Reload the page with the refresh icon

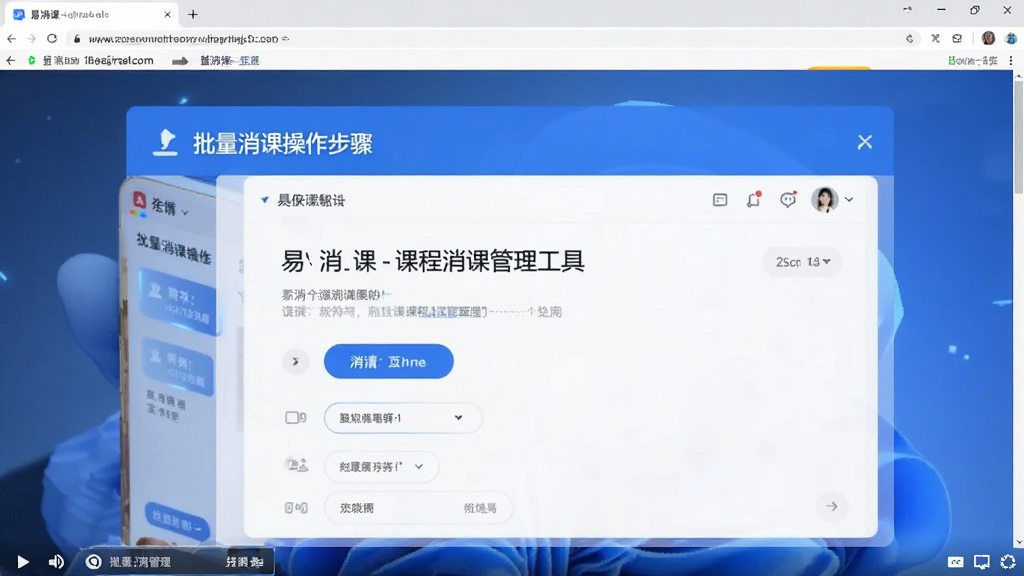coord(52,39)
